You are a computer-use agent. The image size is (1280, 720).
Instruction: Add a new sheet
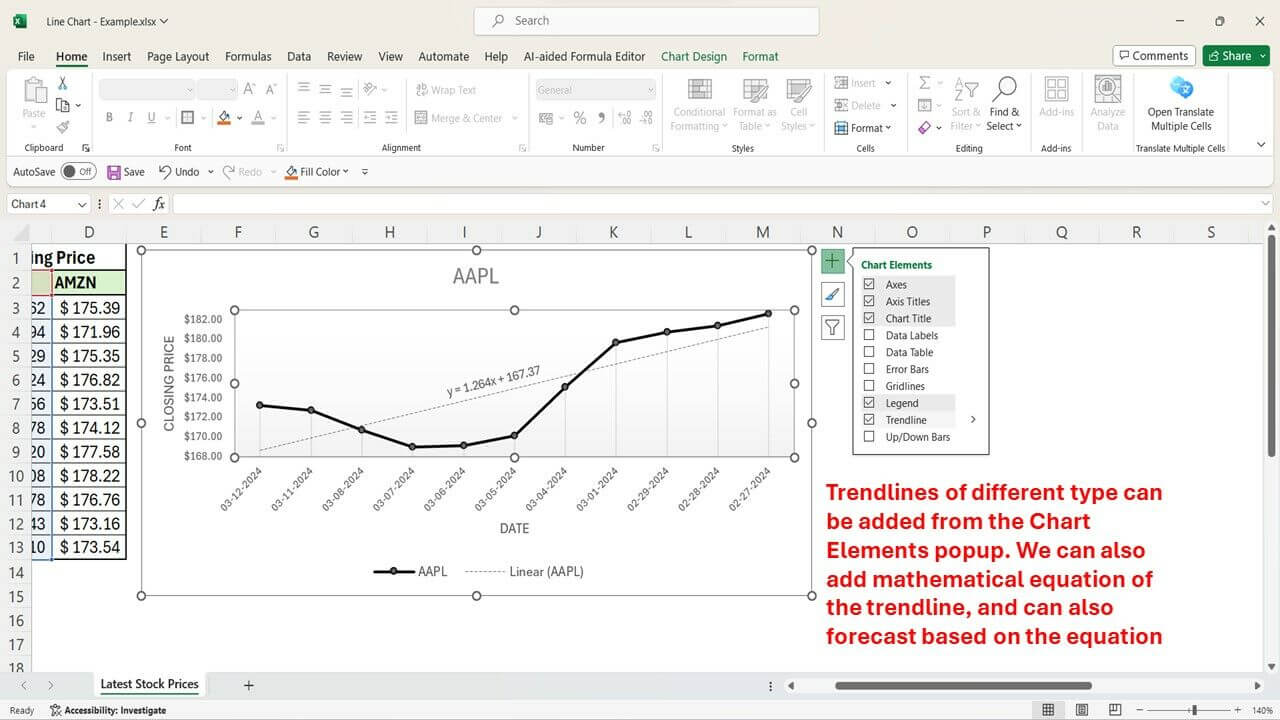pos(249,685)
